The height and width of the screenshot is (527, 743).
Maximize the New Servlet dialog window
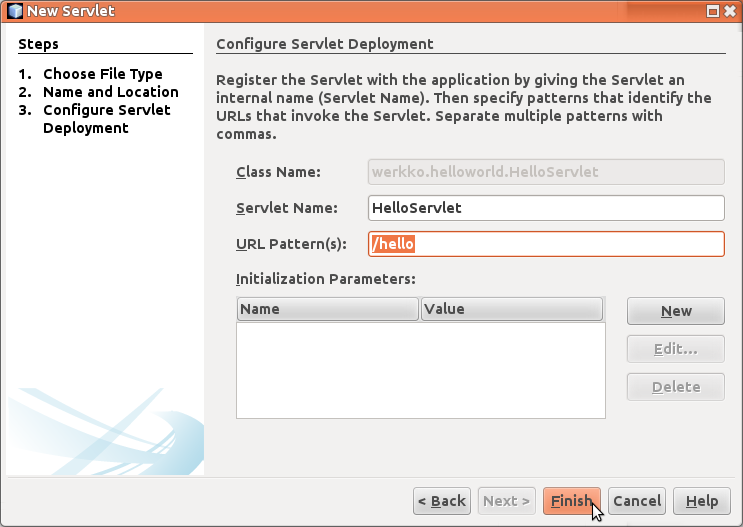pos(712,11)
